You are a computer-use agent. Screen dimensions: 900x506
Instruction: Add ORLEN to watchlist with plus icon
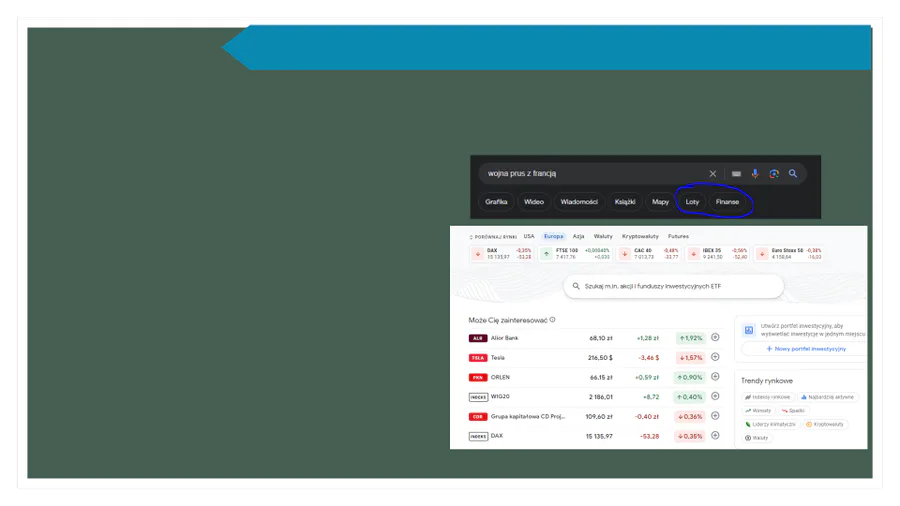point(715,377)
